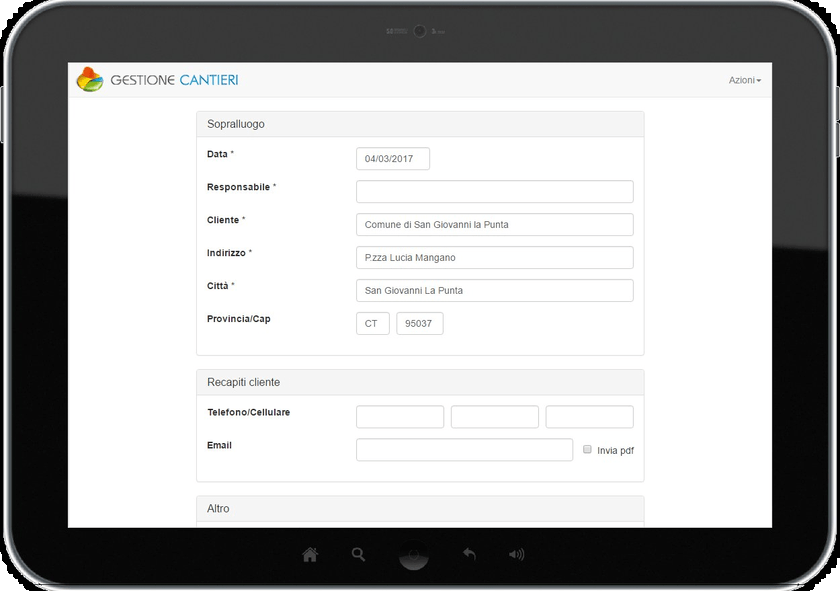Tap the tablet volume speaker icon
This screenshot has height=591, width=840.
click(516, 554)
